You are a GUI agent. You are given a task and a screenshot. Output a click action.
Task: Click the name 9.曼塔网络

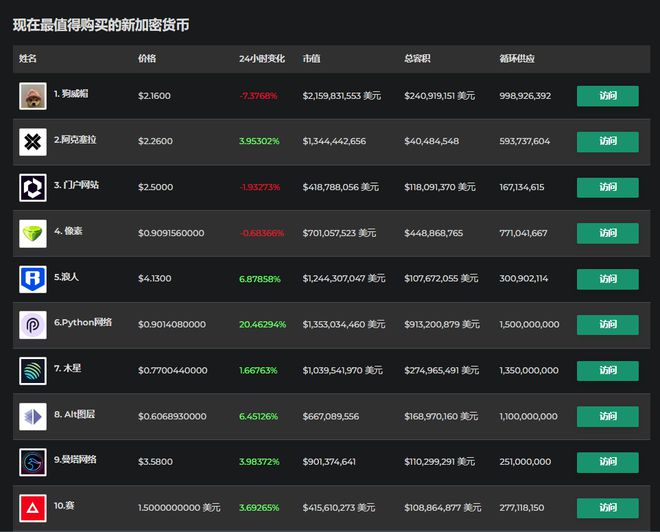[x=75, y=459]
